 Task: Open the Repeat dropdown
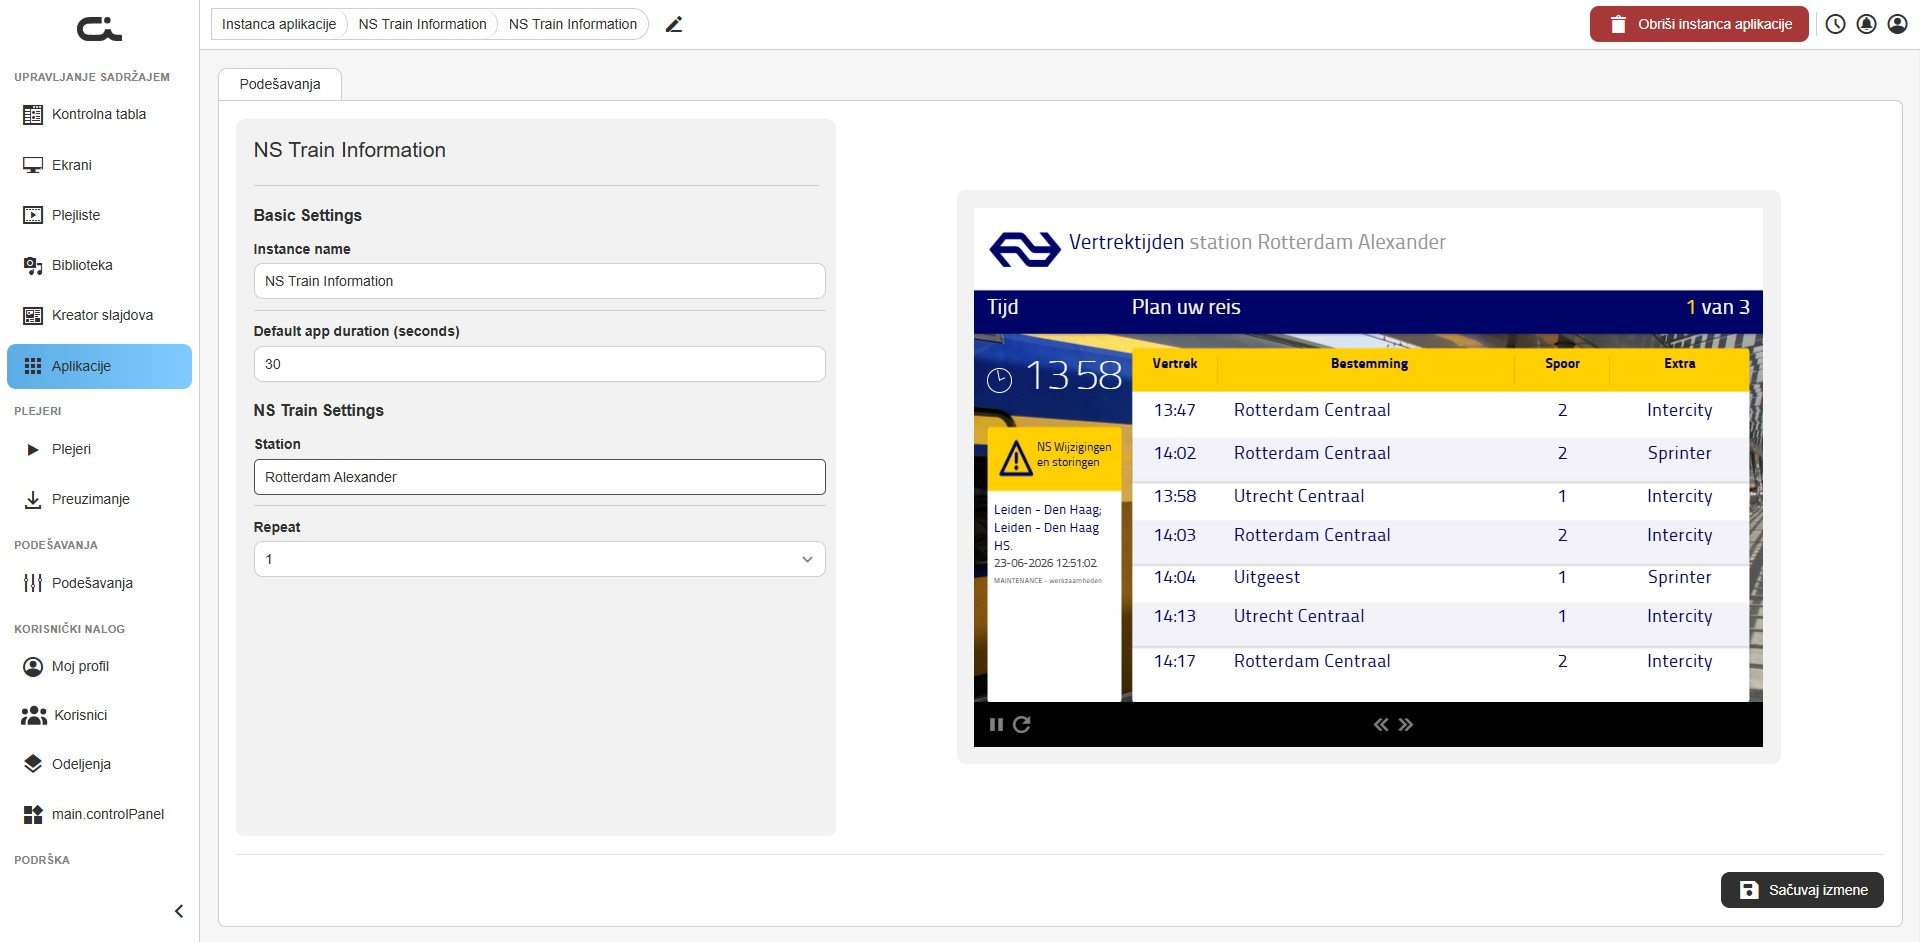tap(539, 559)
